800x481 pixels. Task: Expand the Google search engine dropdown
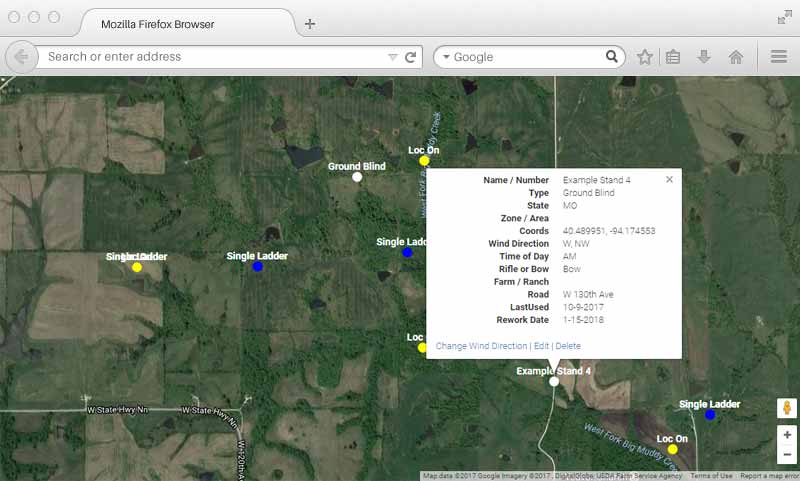(445, 58)
